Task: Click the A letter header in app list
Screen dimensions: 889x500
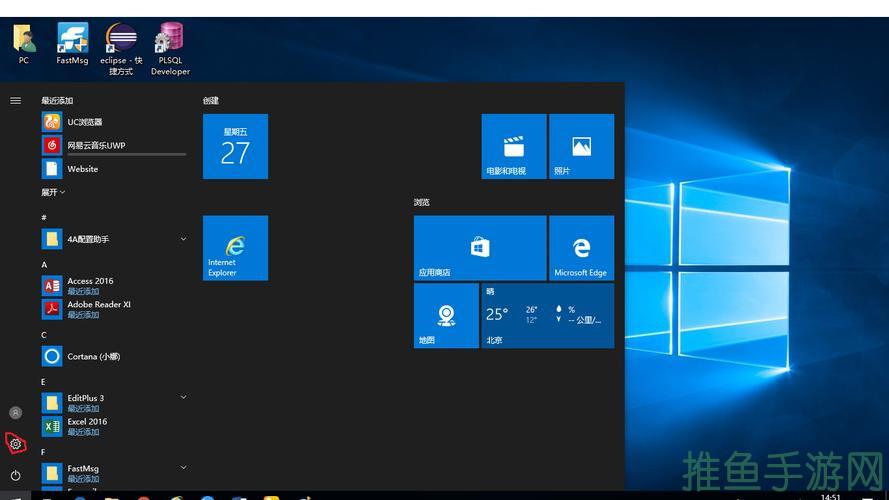Action: tap(44, 265)
